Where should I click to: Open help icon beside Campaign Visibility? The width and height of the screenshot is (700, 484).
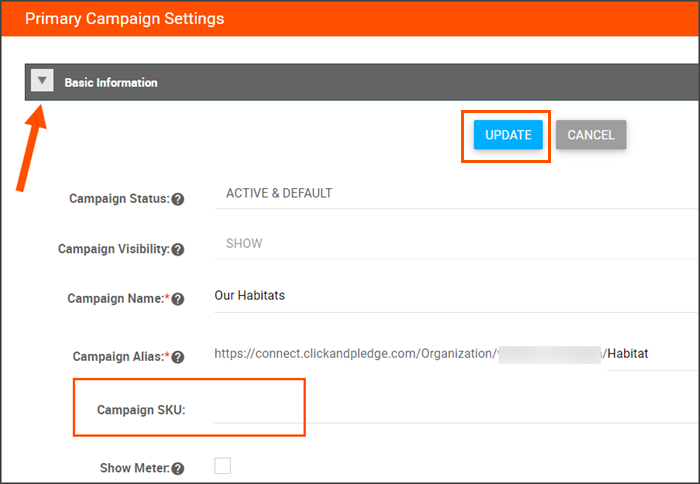pyautogui.click(x=178, y=249)
